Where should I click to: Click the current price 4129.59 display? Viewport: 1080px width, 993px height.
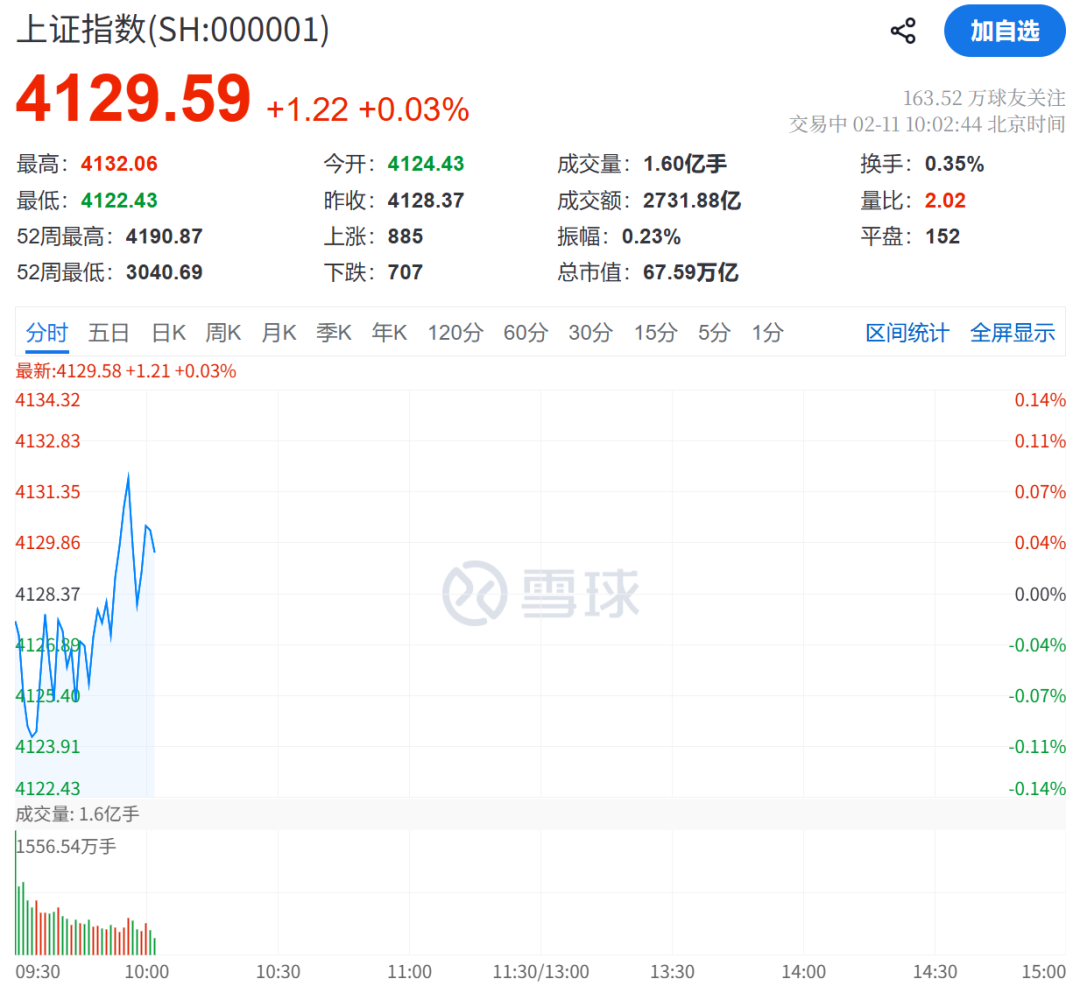click(134, 98)
